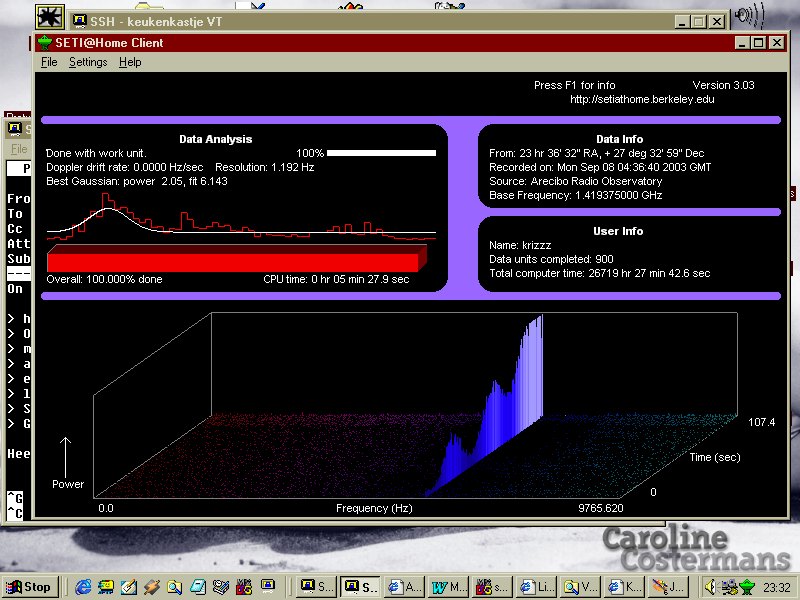800x600 pixels.
Task: Click the white 100% work unit progress bar
Action: pos(381,153)
